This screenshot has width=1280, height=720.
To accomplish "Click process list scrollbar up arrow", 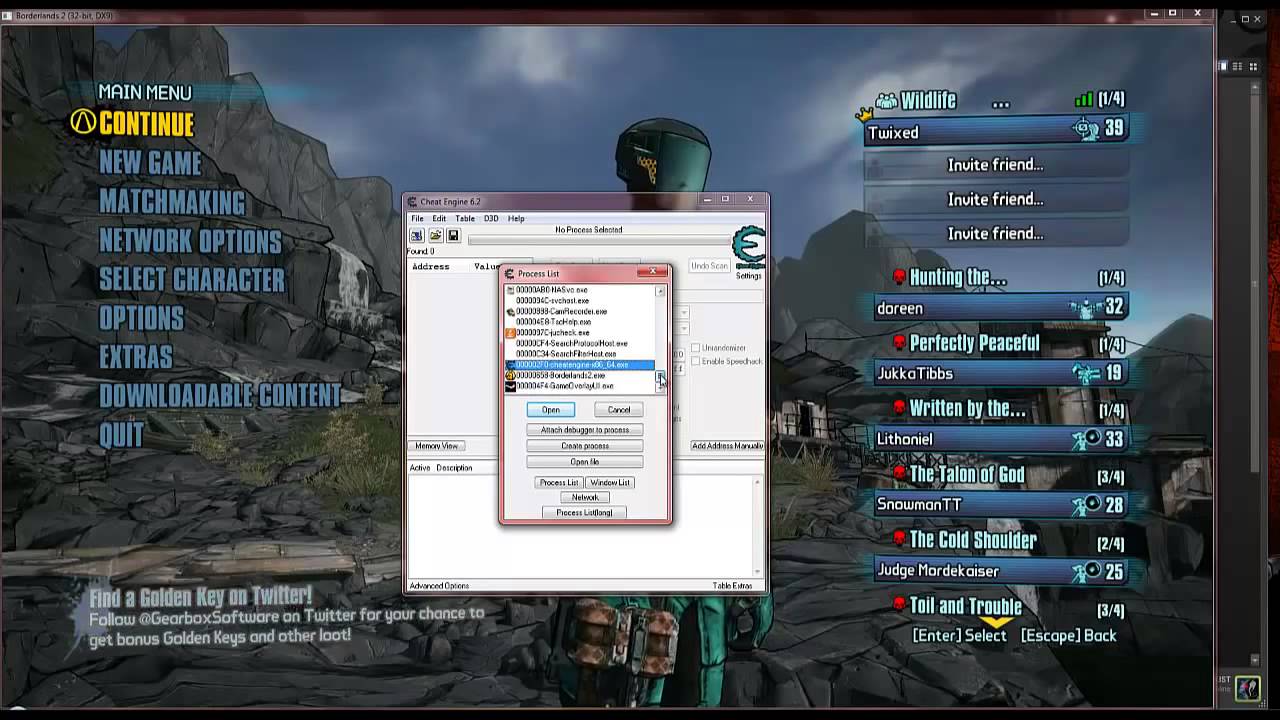I will coord(660,291).
